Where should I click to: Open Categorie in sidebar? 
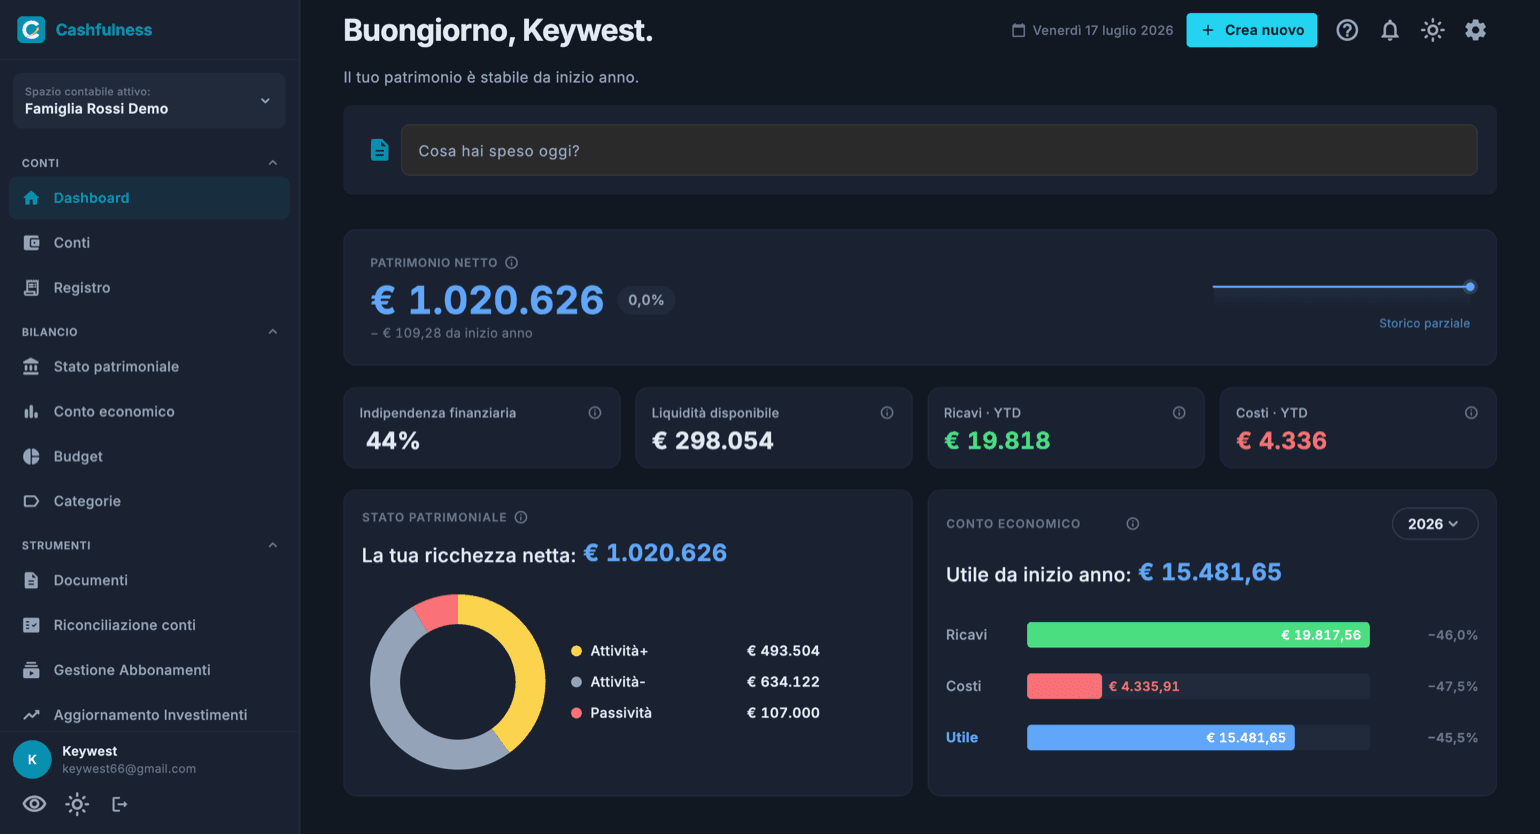149,502
